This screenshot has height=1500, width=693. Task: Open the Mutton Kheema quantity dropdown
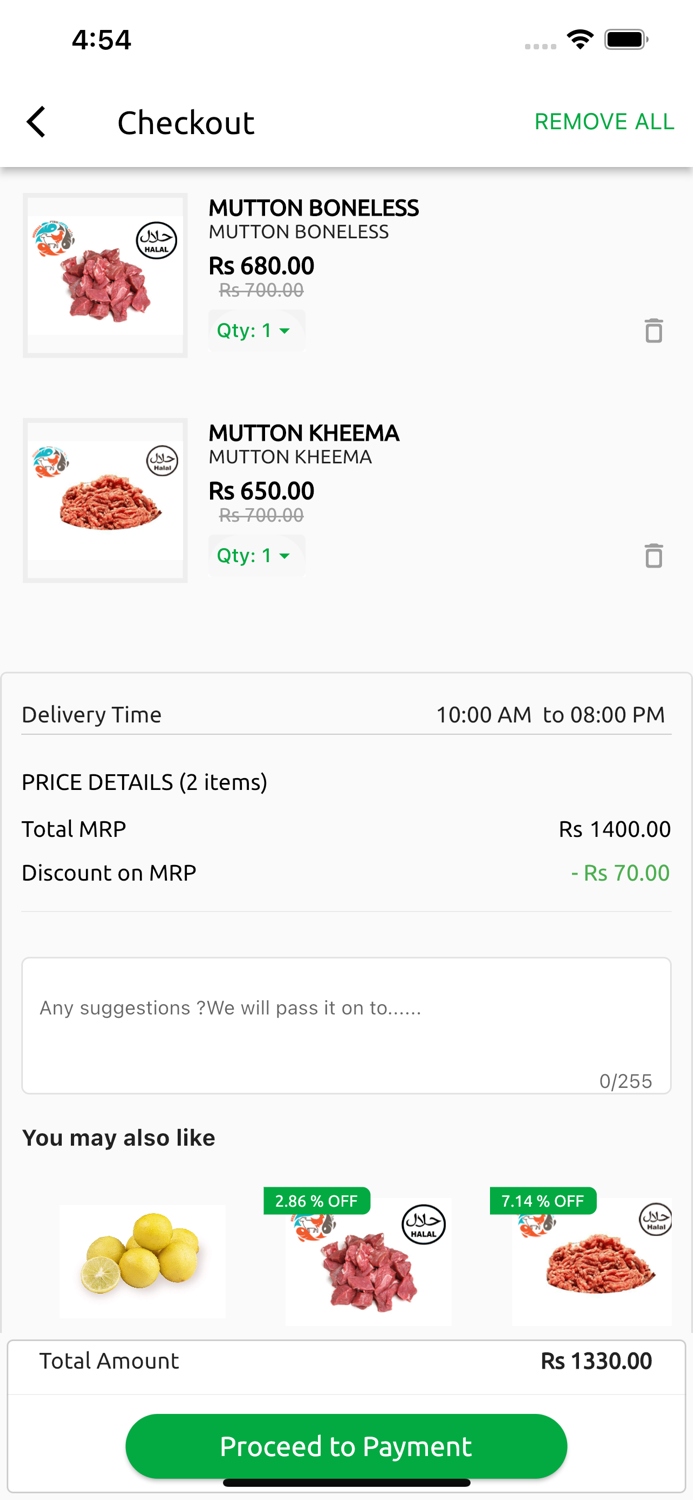click(255, 556)
